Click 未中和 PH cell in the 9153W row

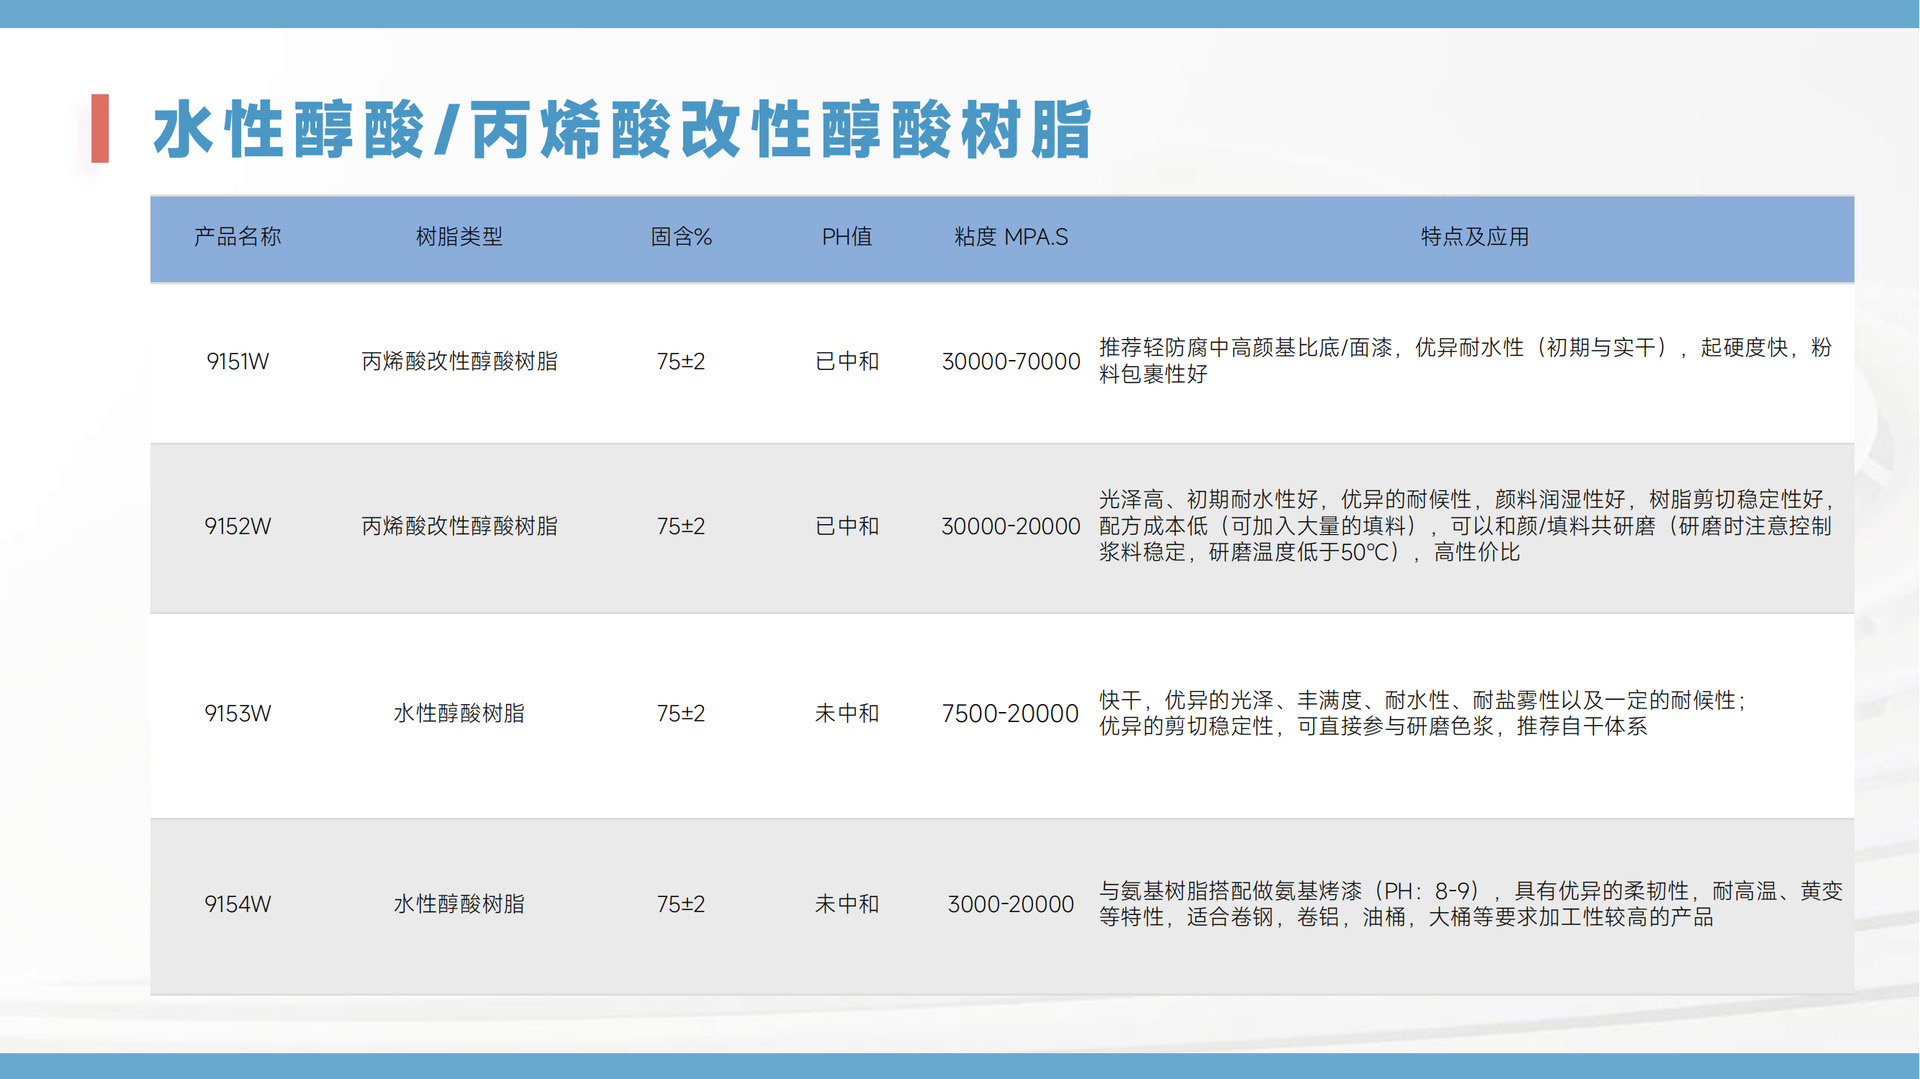(847, 714)
